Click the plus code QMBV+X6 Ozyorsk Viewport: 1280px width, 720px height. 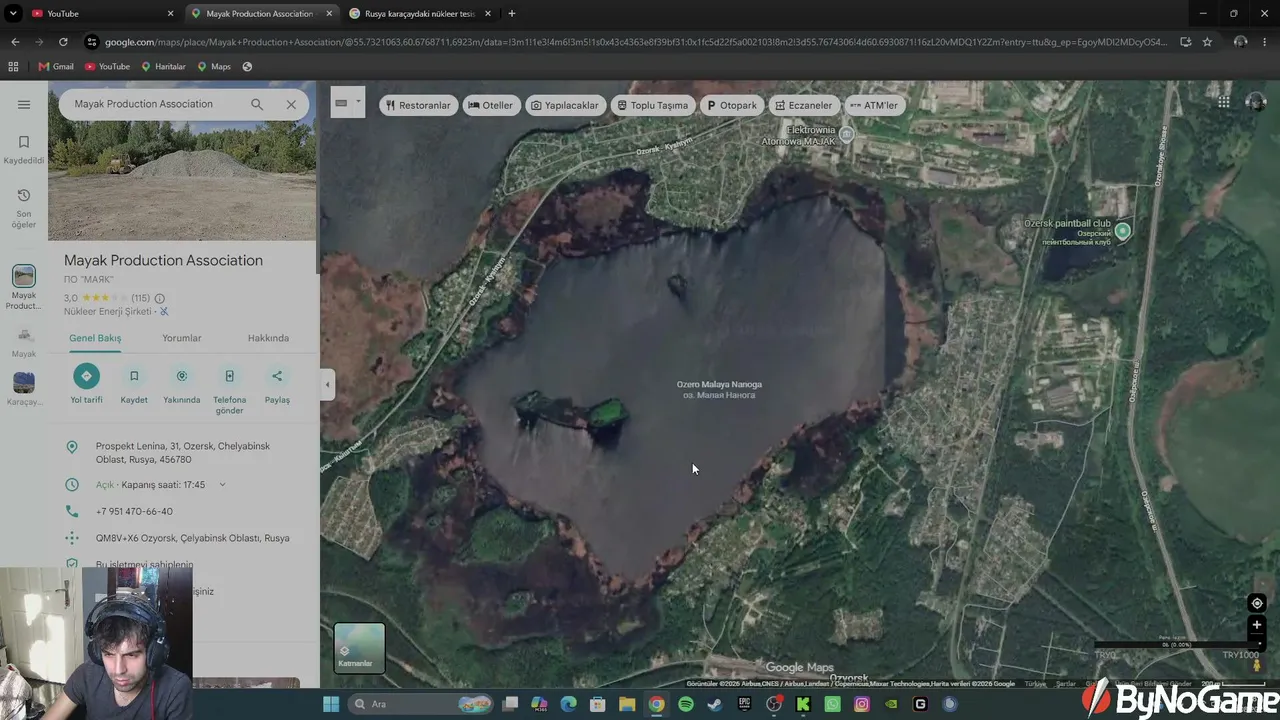click(x=193, y=538)
